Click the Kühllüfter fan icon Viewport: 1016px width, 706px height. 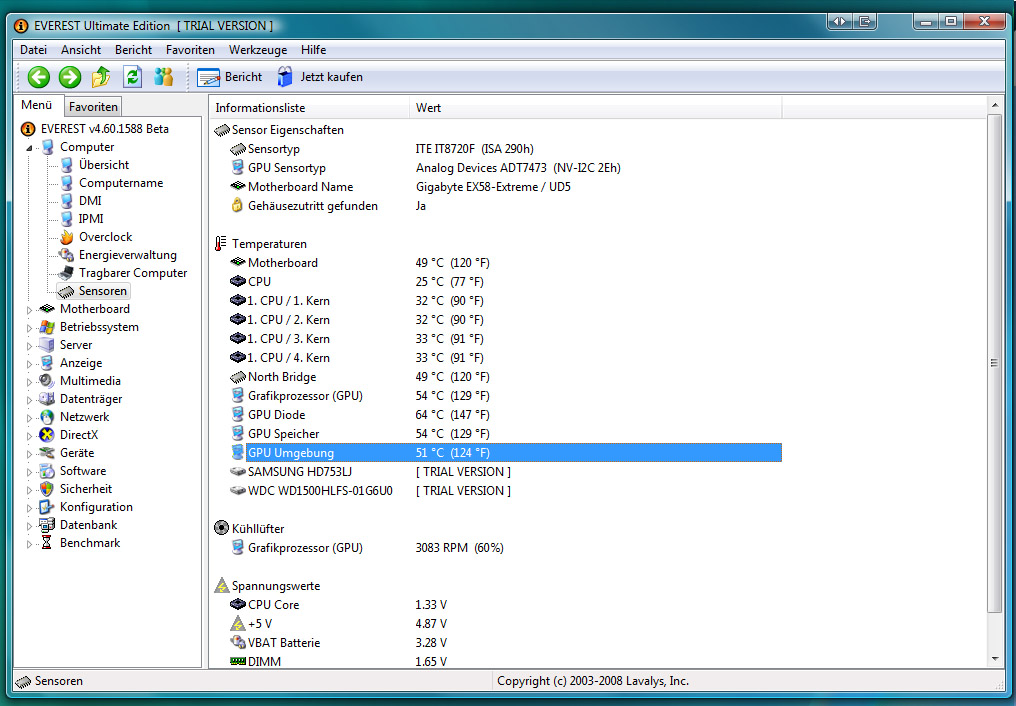[x=222, y=528]
